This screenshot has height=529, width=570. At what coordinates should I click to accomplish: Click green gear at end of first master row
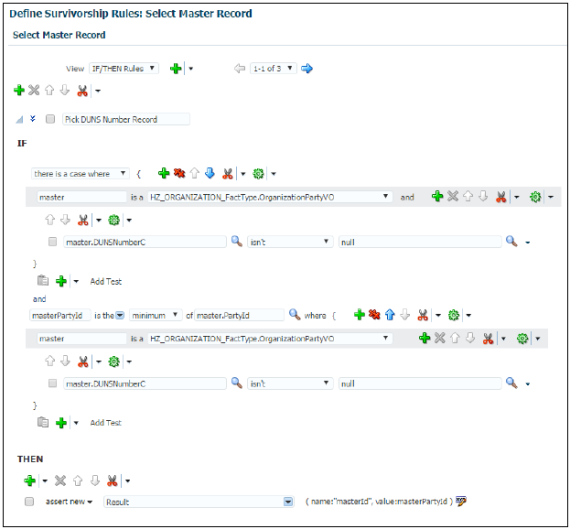[535, 197]
